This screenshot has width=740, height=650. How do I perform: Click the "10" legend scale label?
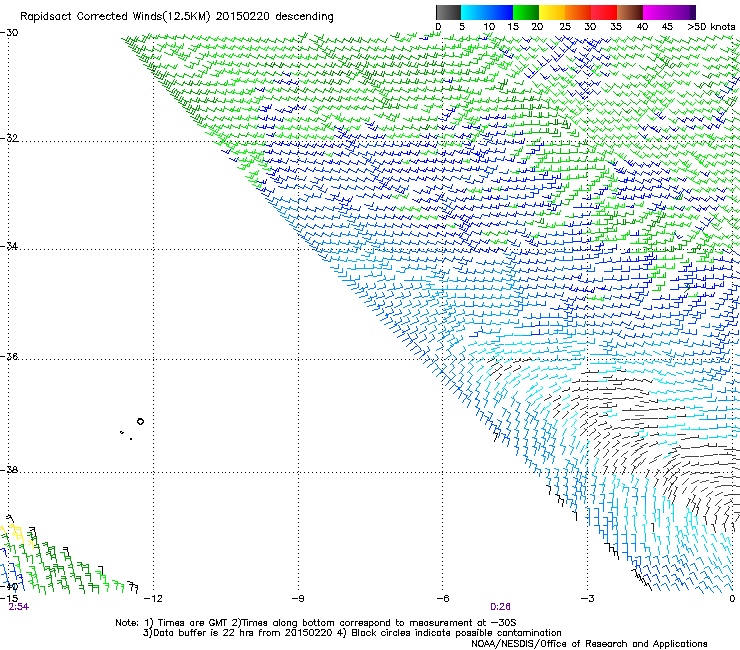[489, 27]
